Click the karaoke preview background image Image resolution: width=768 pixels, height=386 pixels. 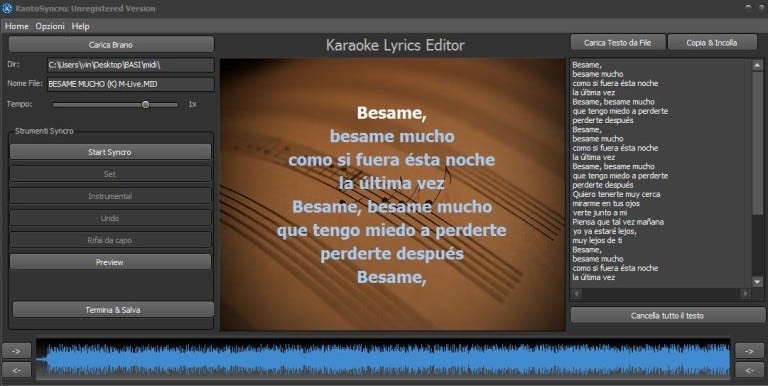(392, 194)
